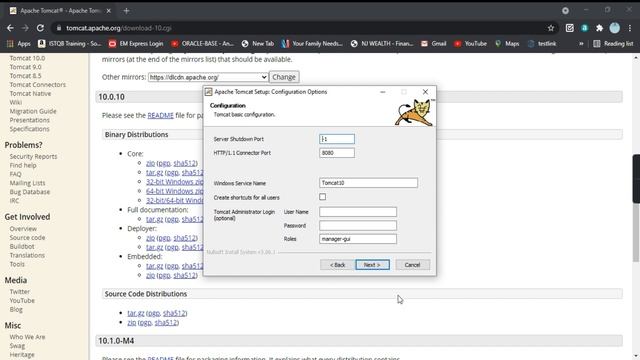Open Your Family Needs bookmark

(312, 44)
